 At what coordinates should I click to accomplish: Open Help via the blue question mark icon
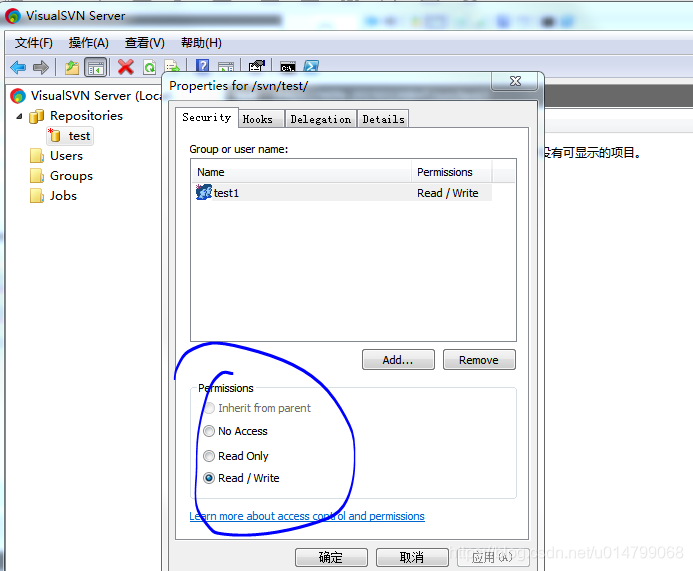202,65
